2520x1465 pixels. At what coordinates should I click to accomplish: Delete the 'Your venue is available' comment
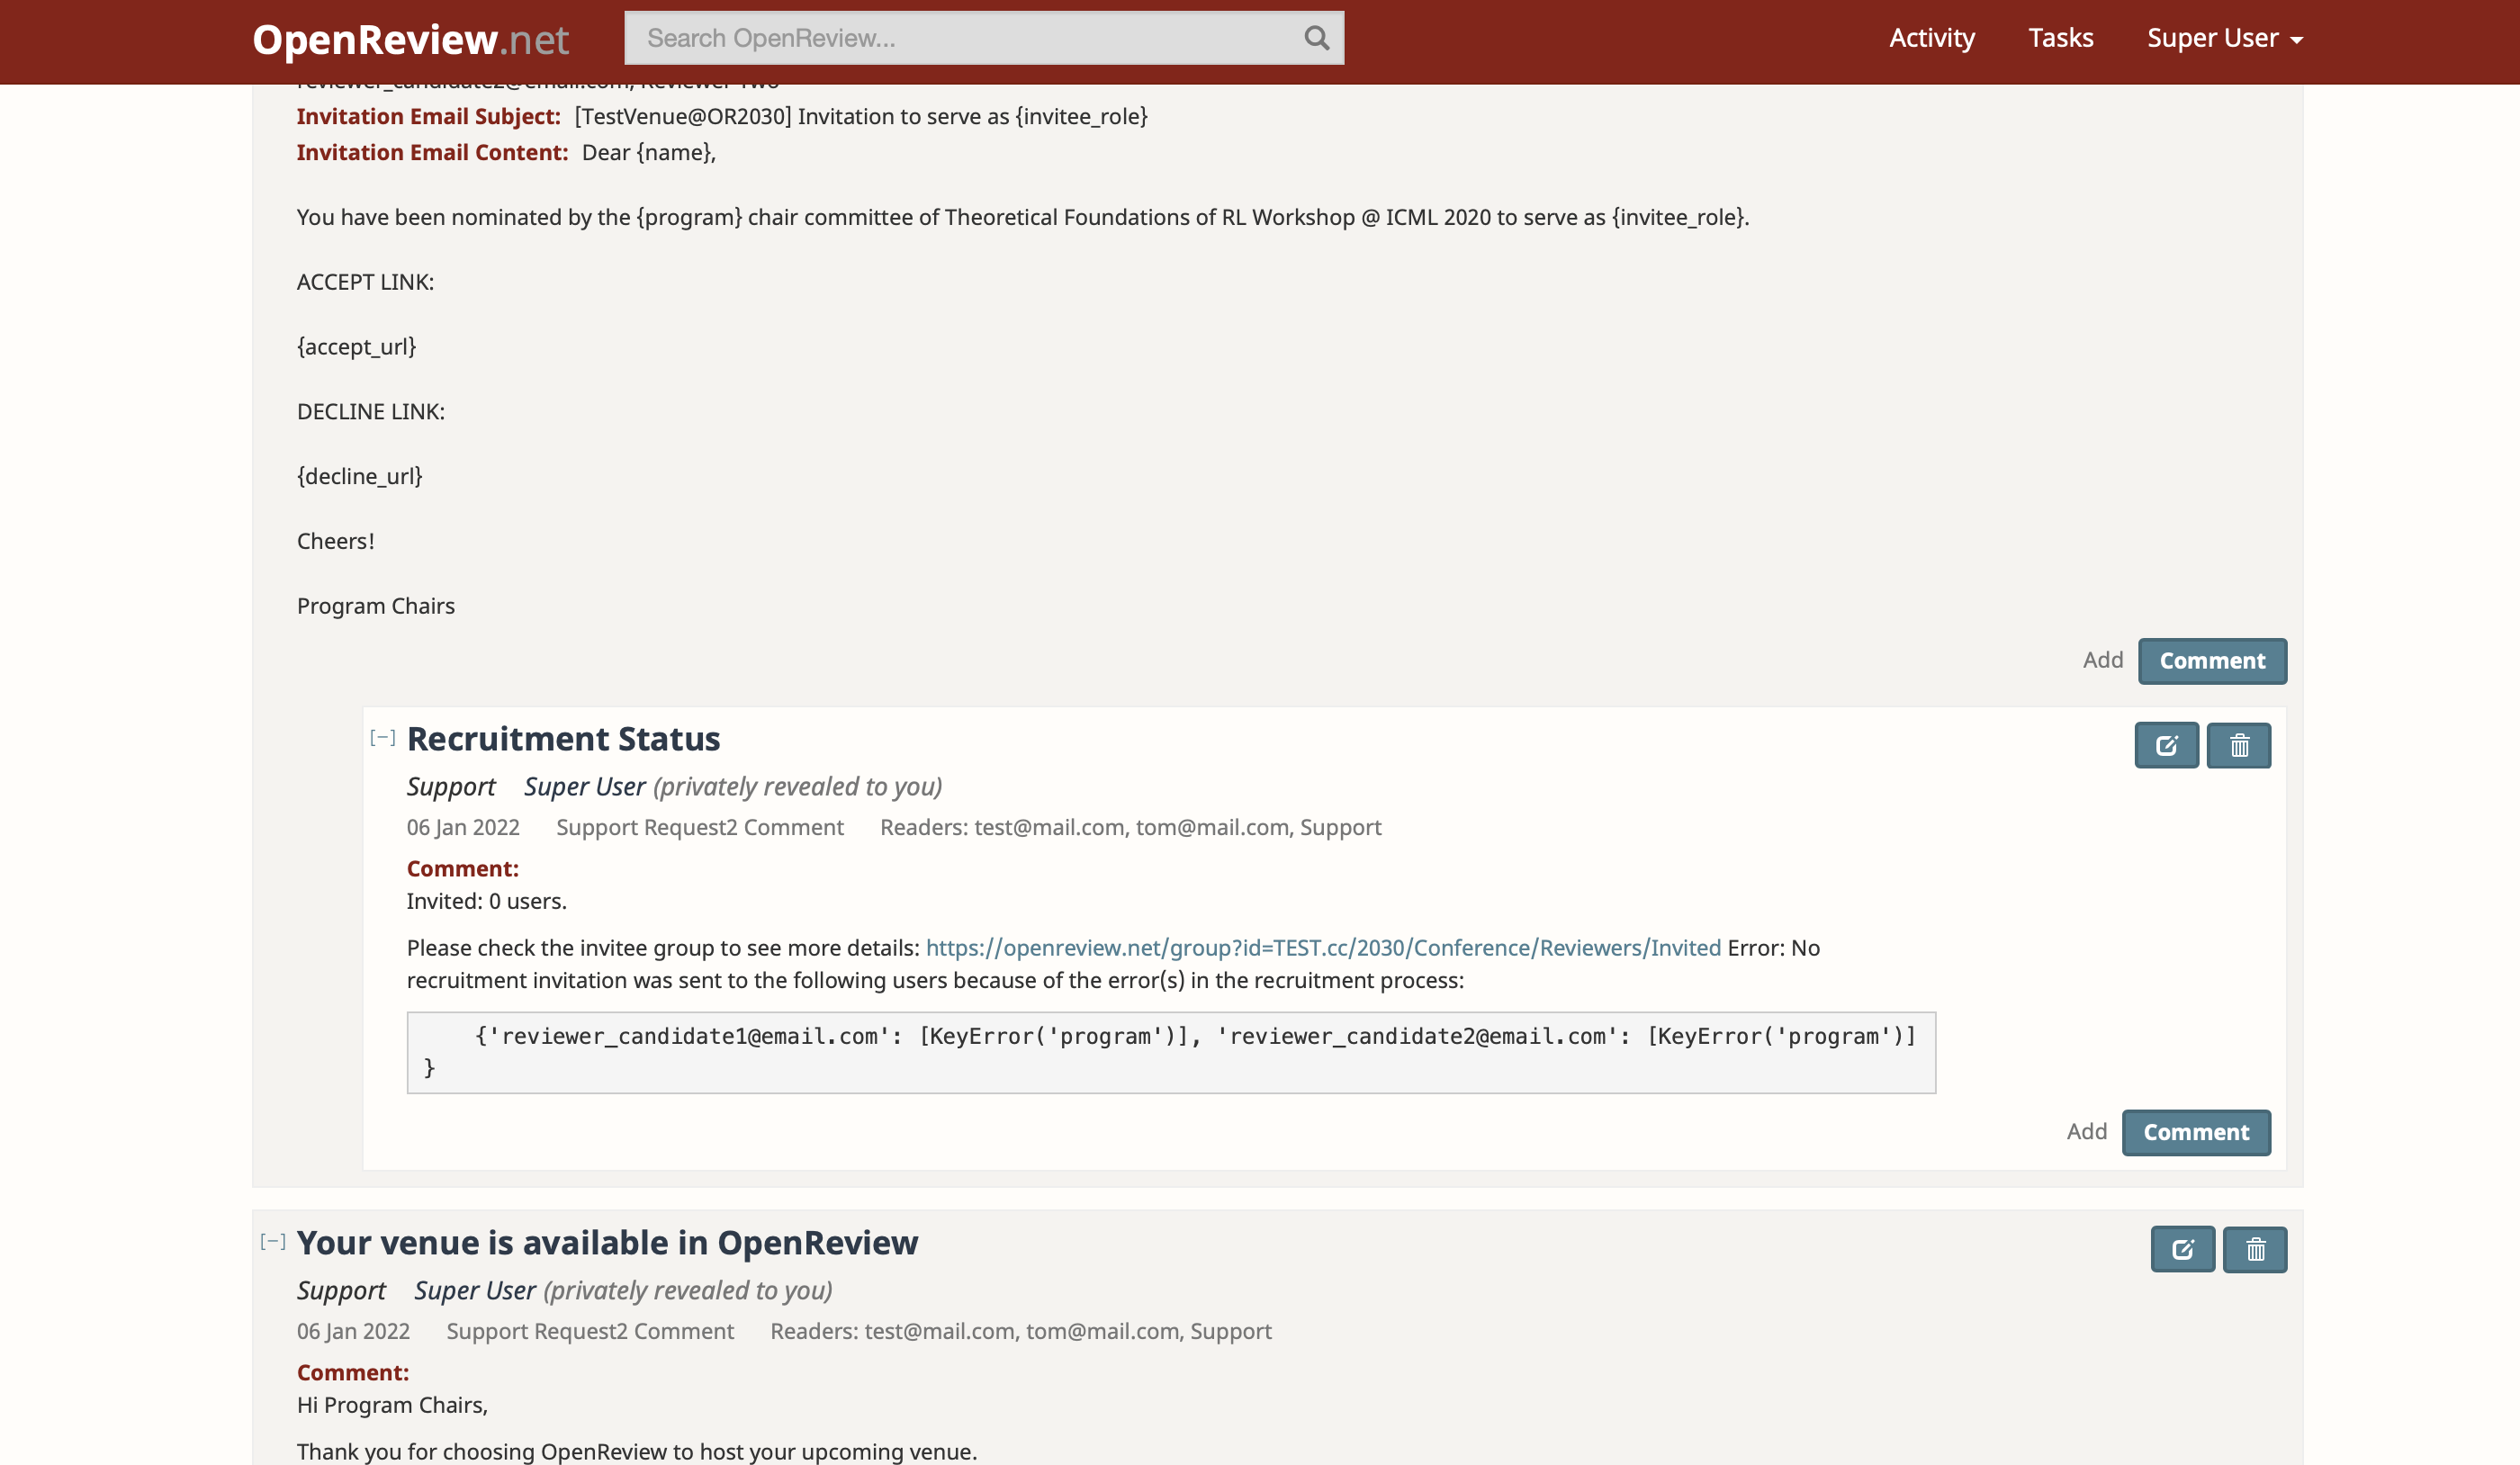click(2254, 1249)
